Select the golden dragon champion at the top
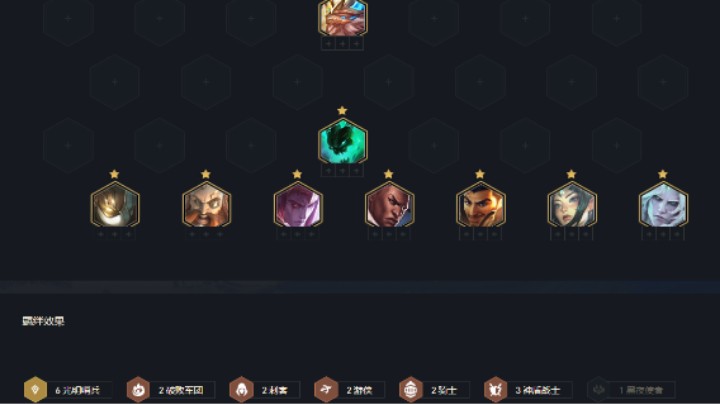 click(343, 17)
